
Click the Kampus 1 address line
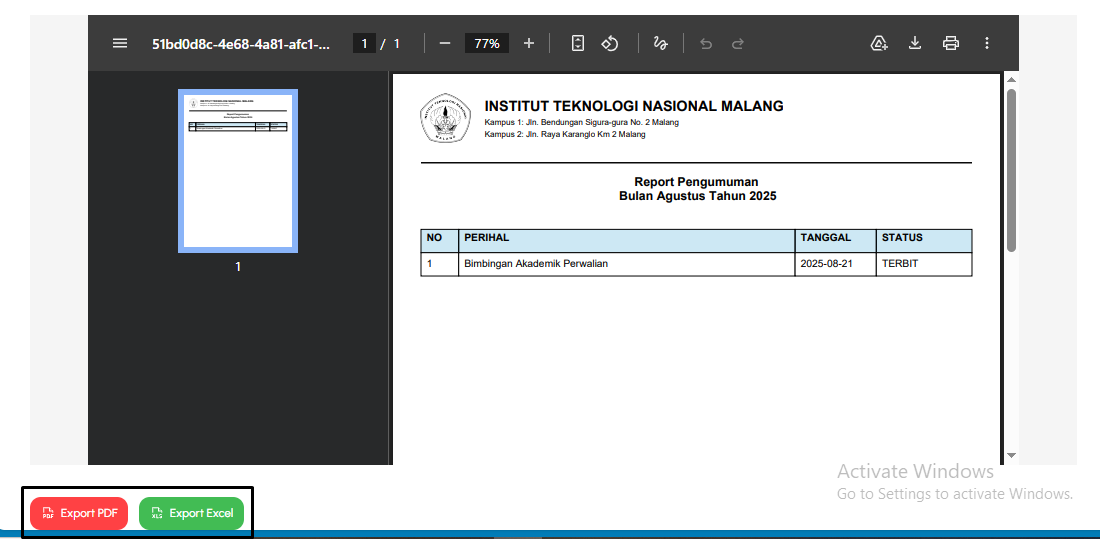pyautogui.click(x=582, y=123)
